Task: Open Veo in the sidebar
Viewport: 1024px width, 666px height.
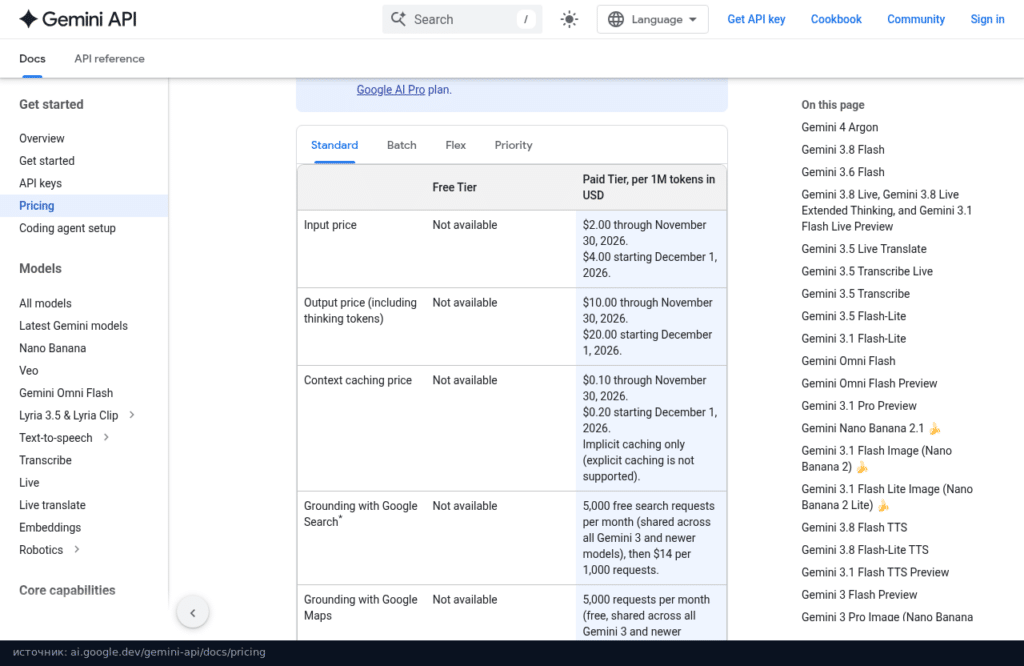Action: pyautogui.click(x=29, y=370)
